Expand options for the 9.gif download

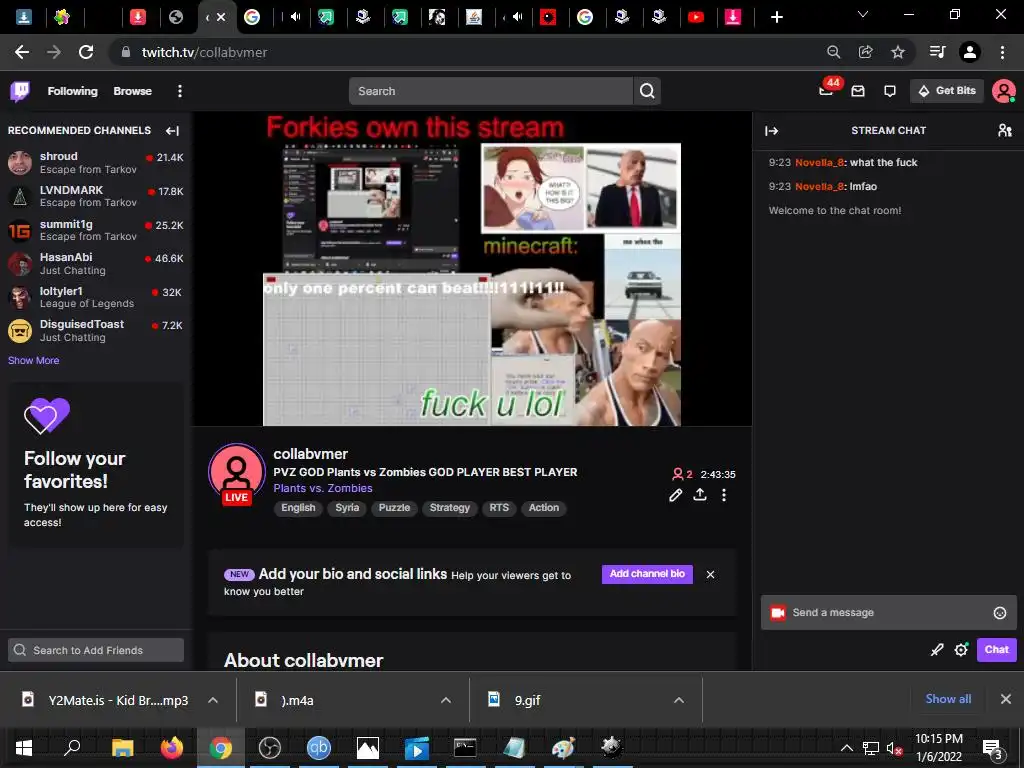679,700
